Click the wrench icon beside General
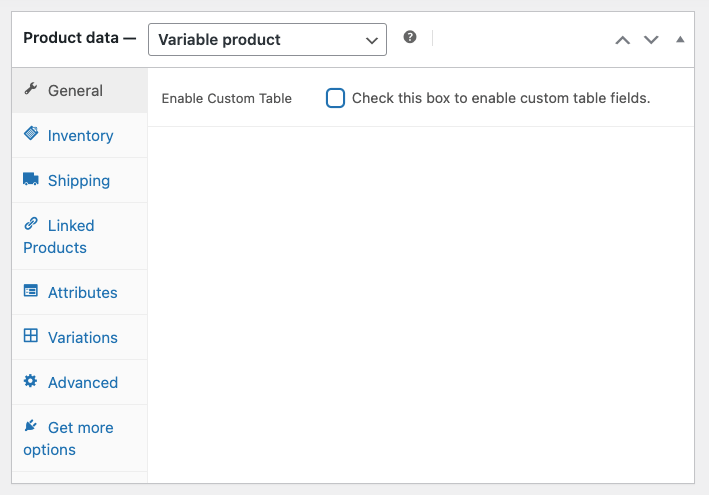The width and height of the screenshot is (709, 495). coord(30,90)
